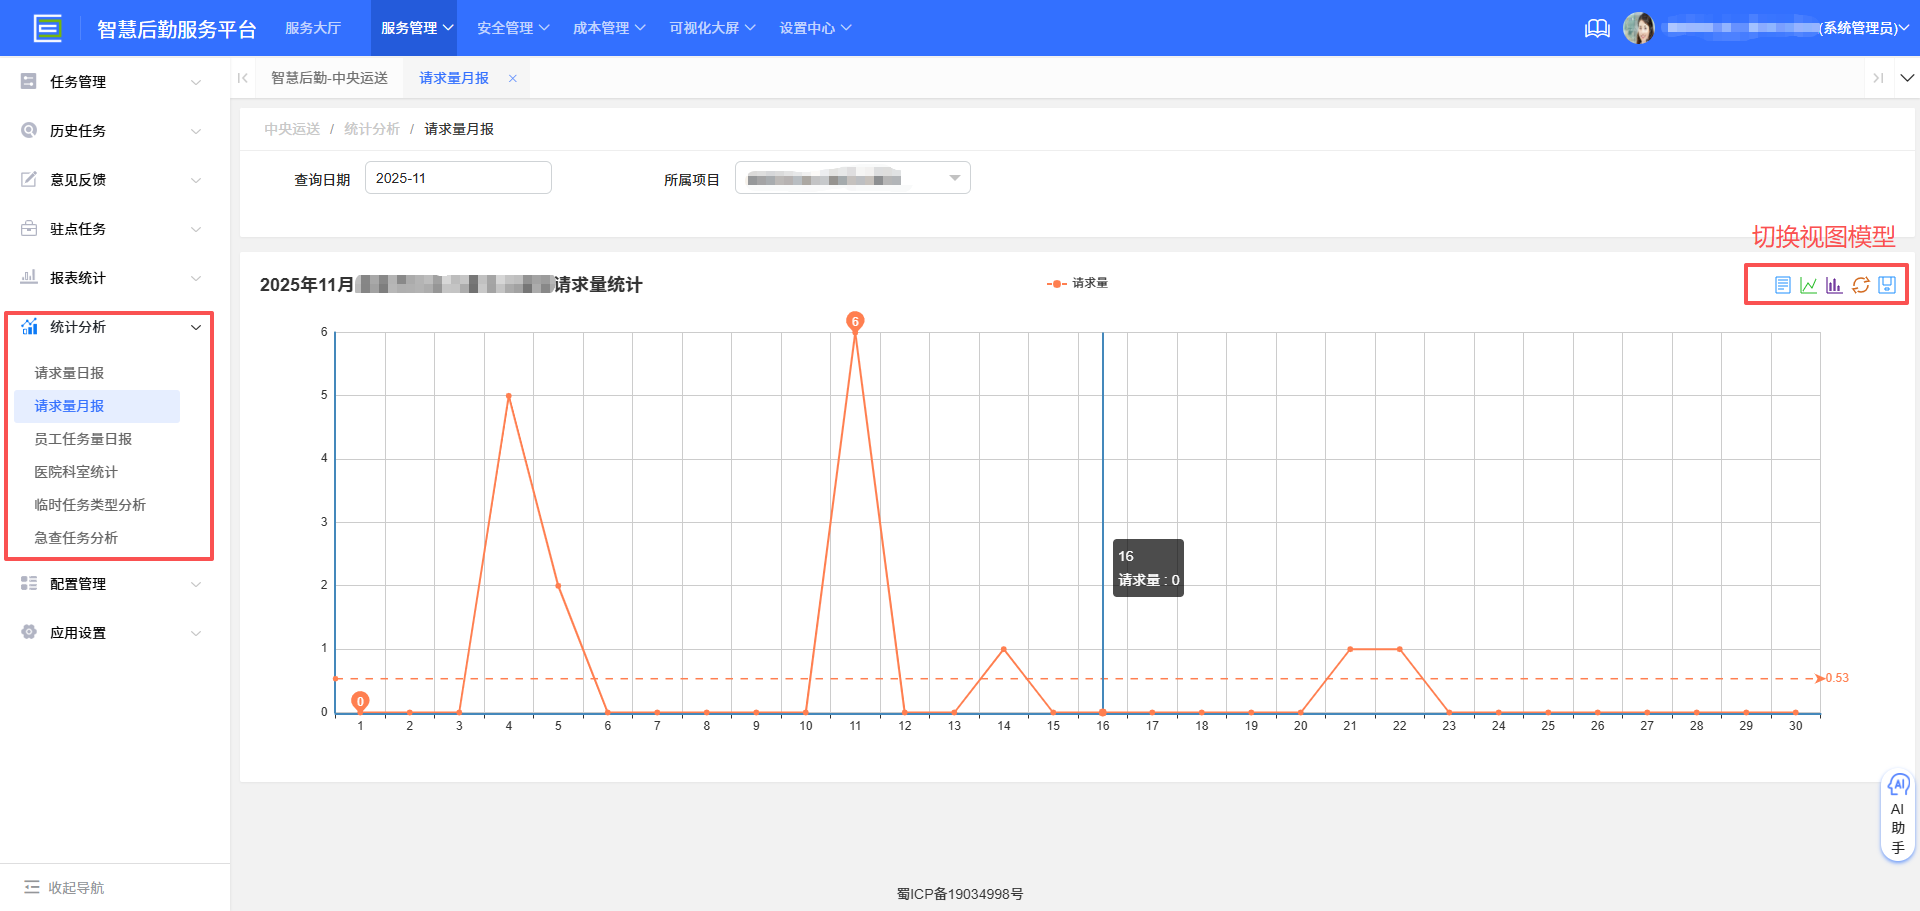Open the notification book icon in top bar
The width and height of the screenshot is (1920, 911).
(1597, 28)
